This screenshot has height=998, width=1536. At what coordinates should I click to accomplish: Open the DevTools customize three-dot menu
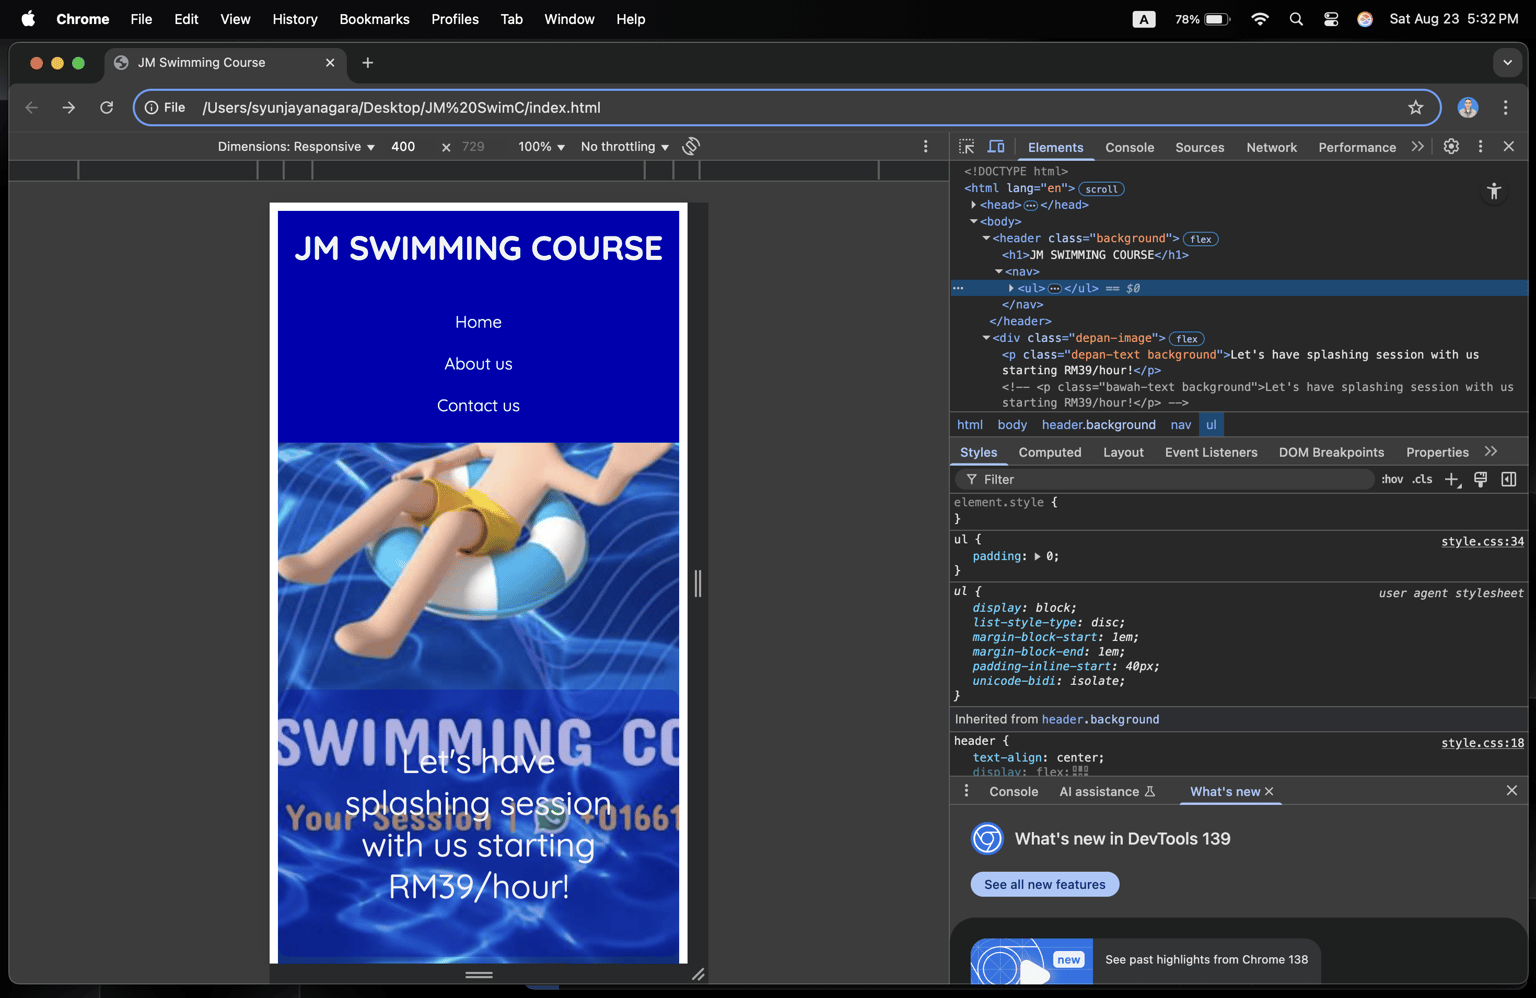coord(1481,147)
